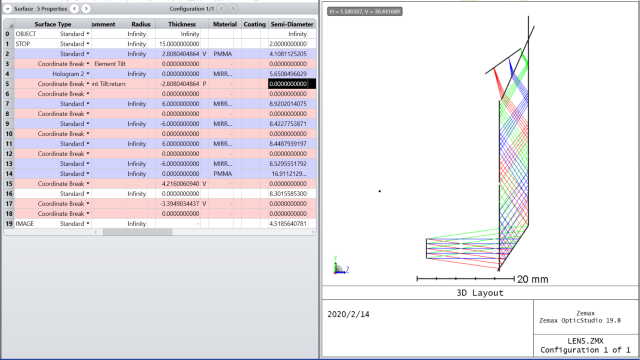
Task: Open surface type dropdown for surface 7
Action: click(88, 104)
